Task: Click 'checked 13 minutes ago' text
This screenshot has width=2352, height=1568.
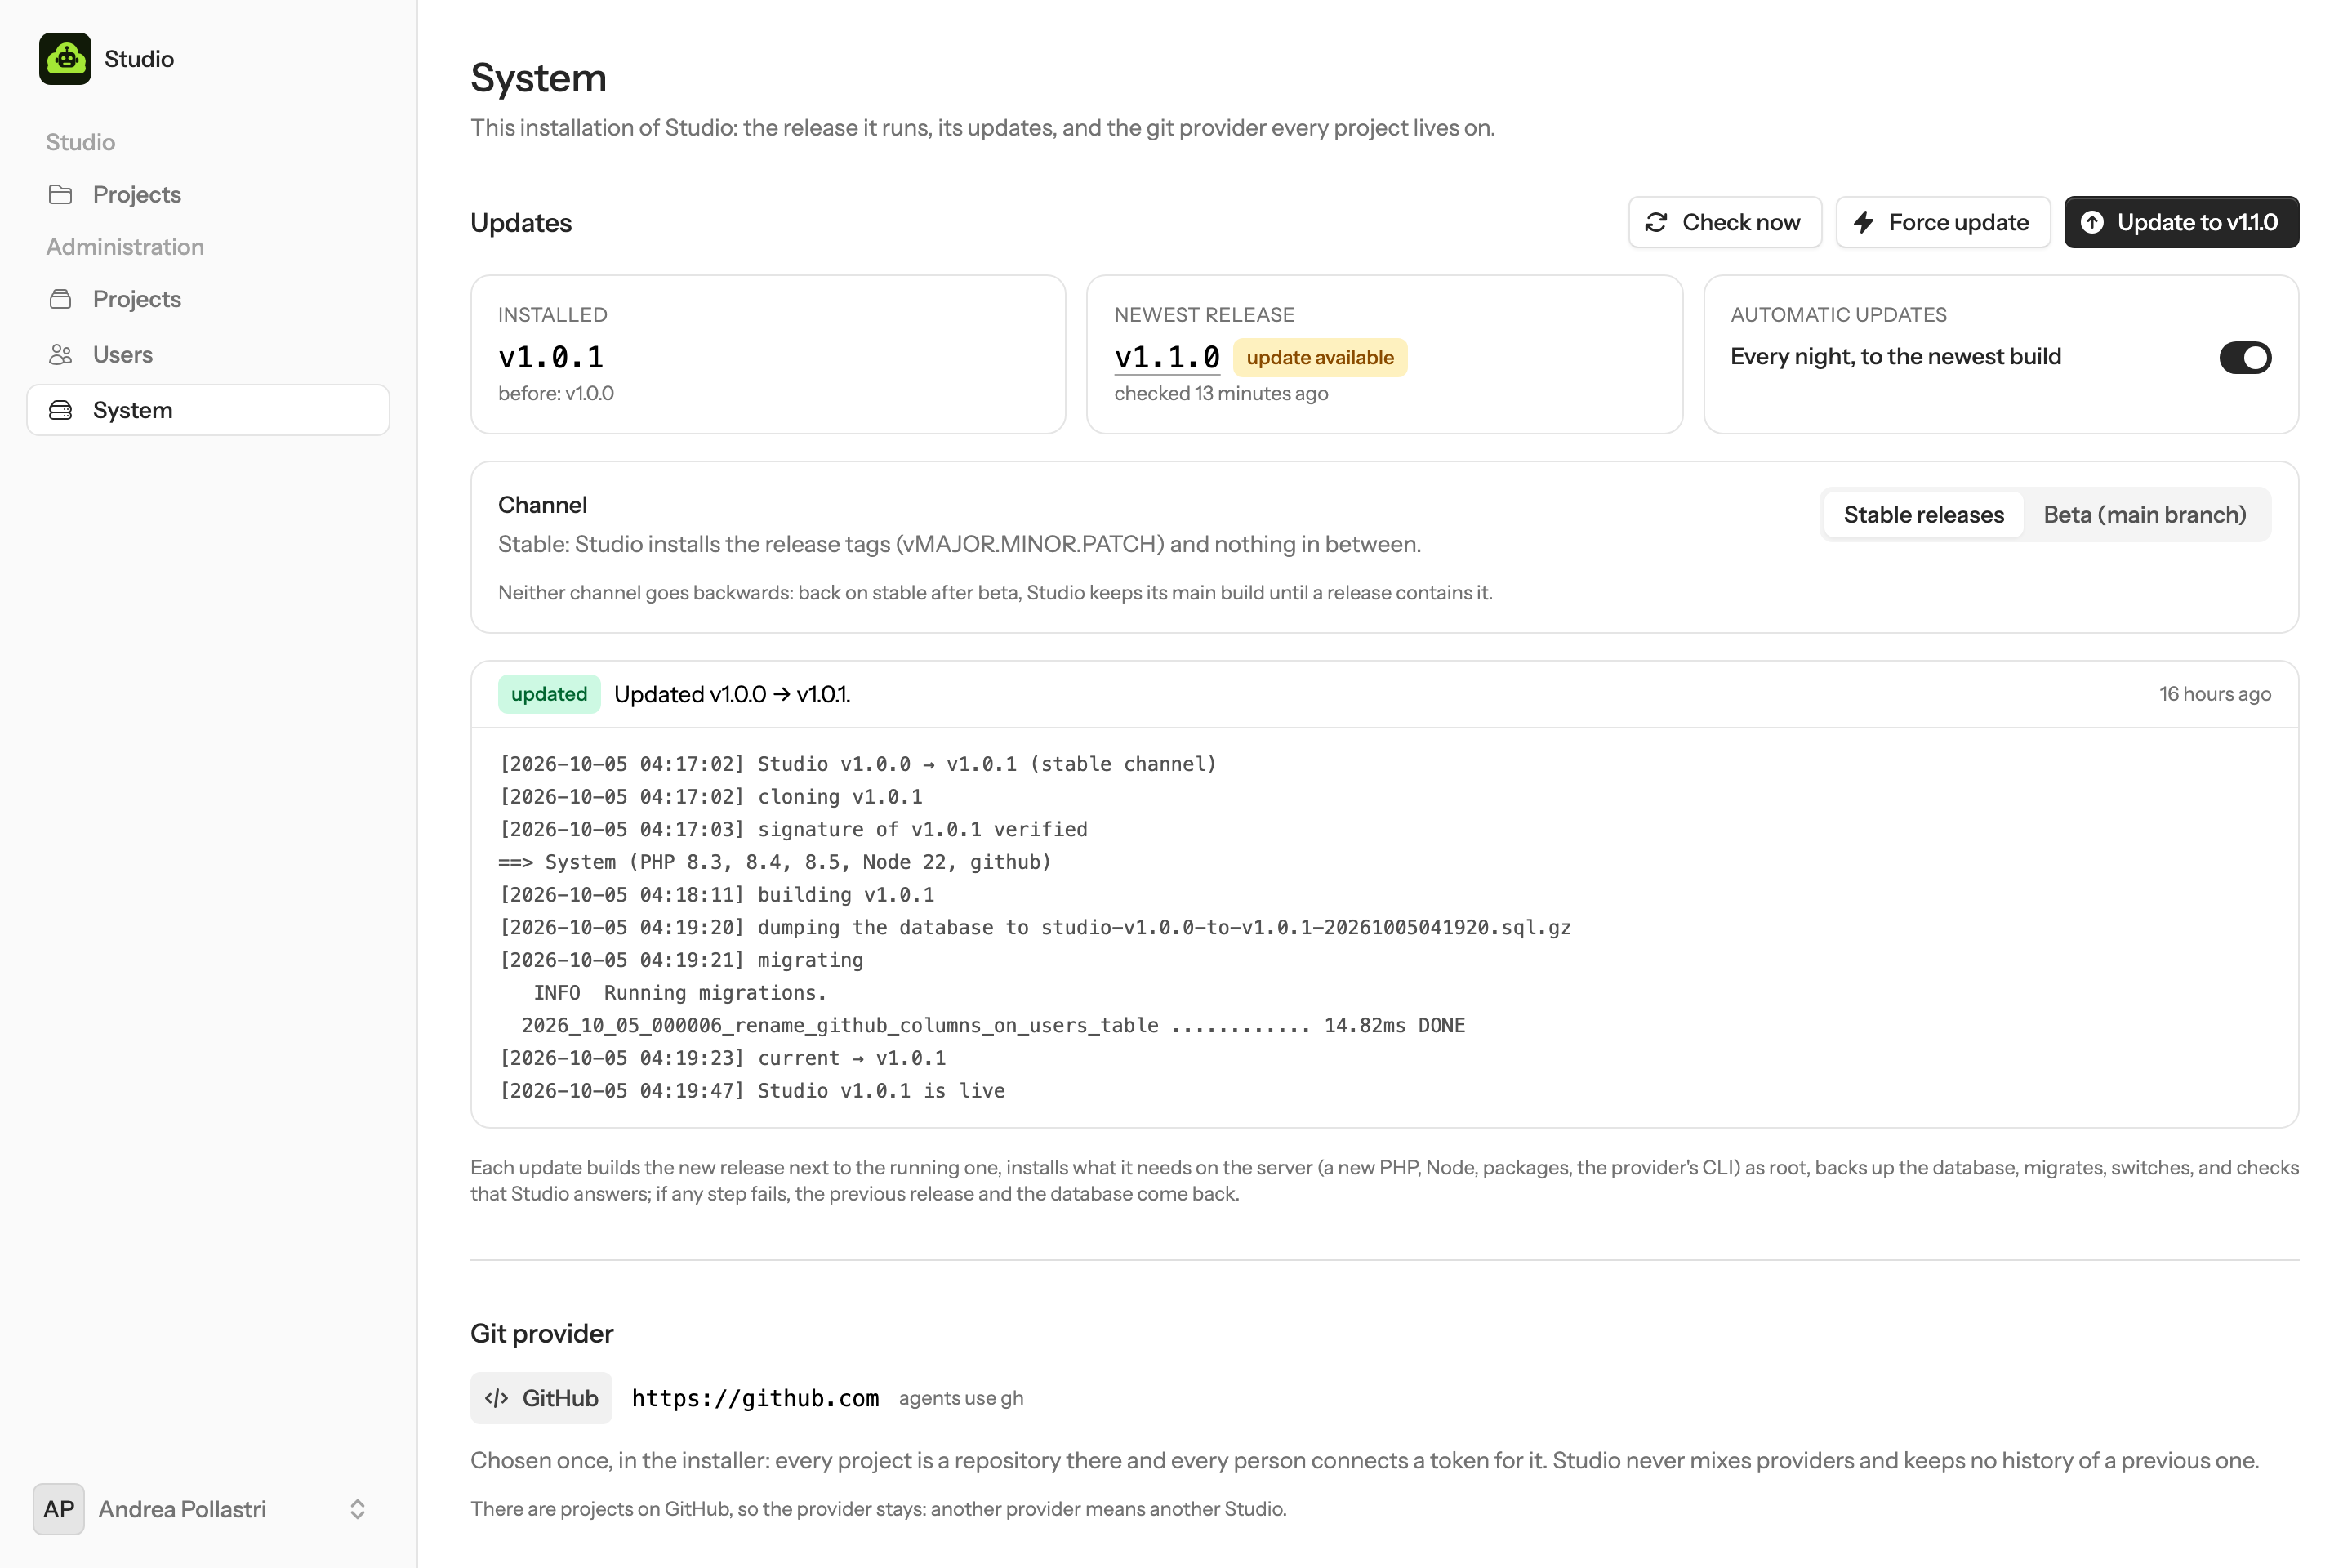Action: (1221, 393)
